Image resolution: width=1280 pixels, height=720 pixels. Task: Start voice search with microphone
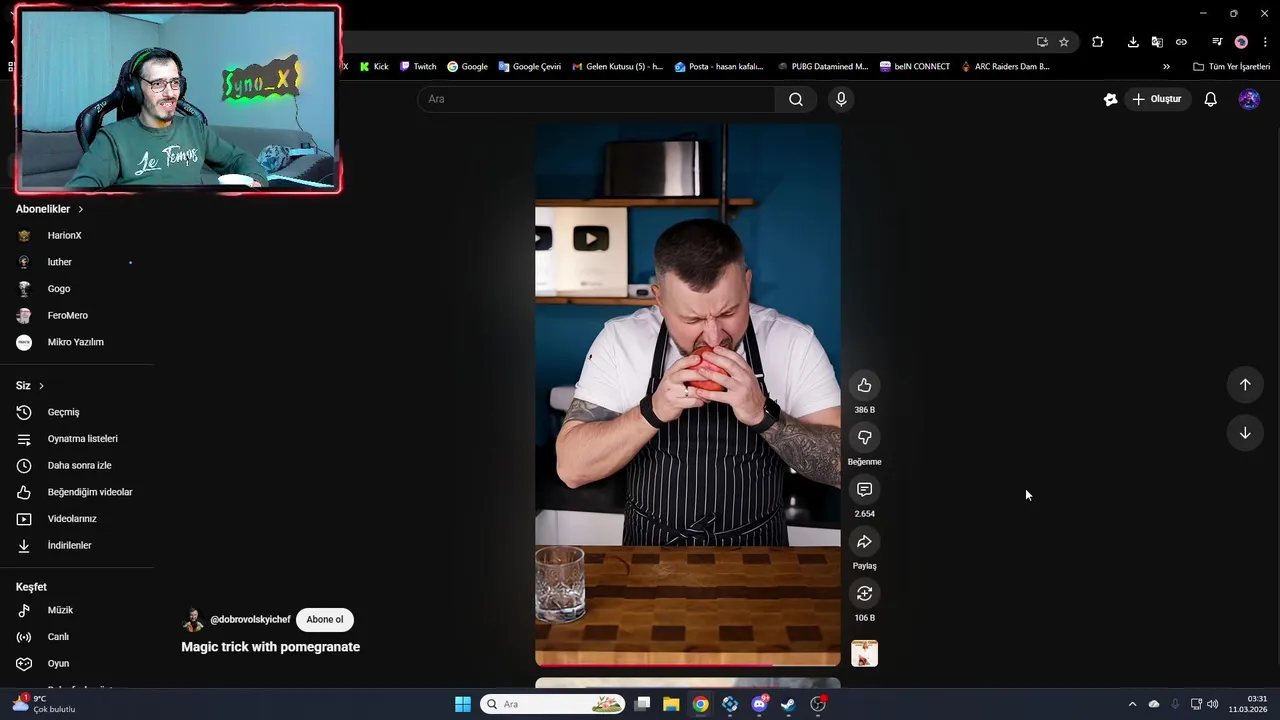(841, 99)
